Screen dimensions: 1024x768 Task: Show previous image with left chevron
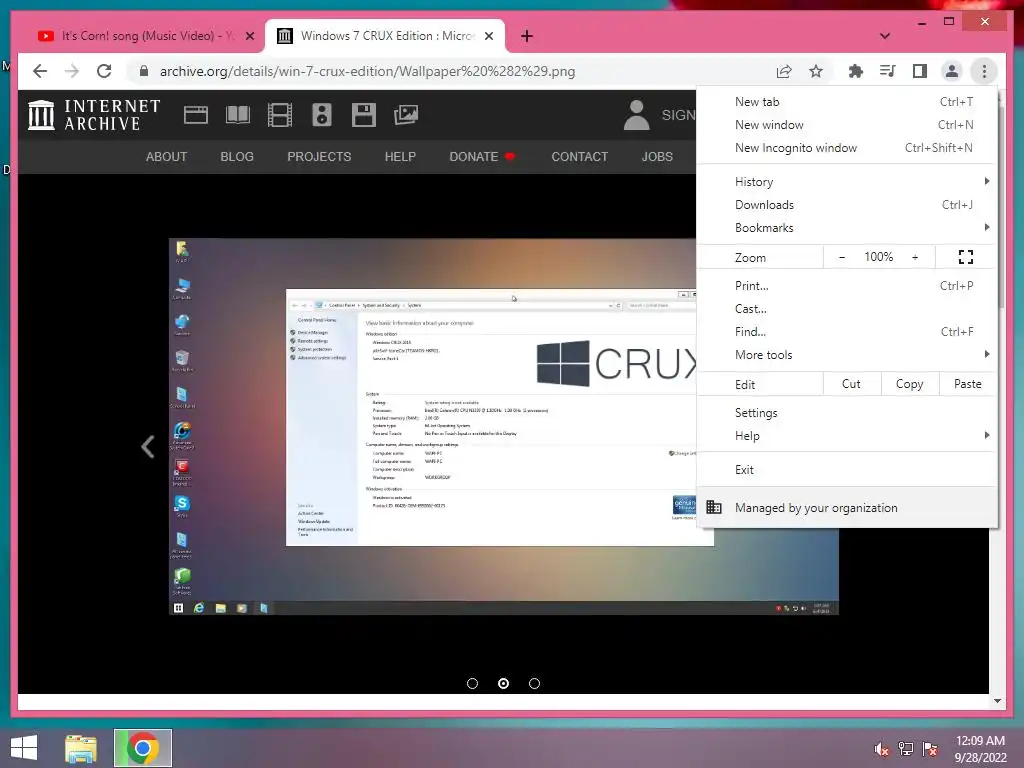point(148,447)
